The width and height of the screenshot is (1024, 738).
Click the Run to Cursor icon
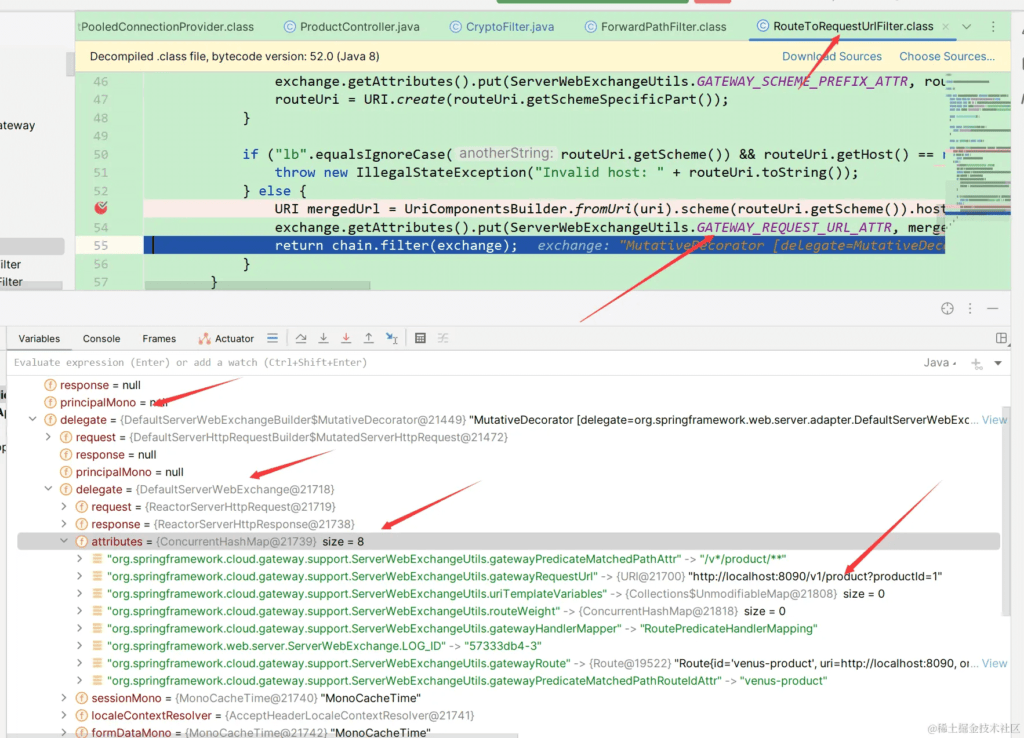392,338
